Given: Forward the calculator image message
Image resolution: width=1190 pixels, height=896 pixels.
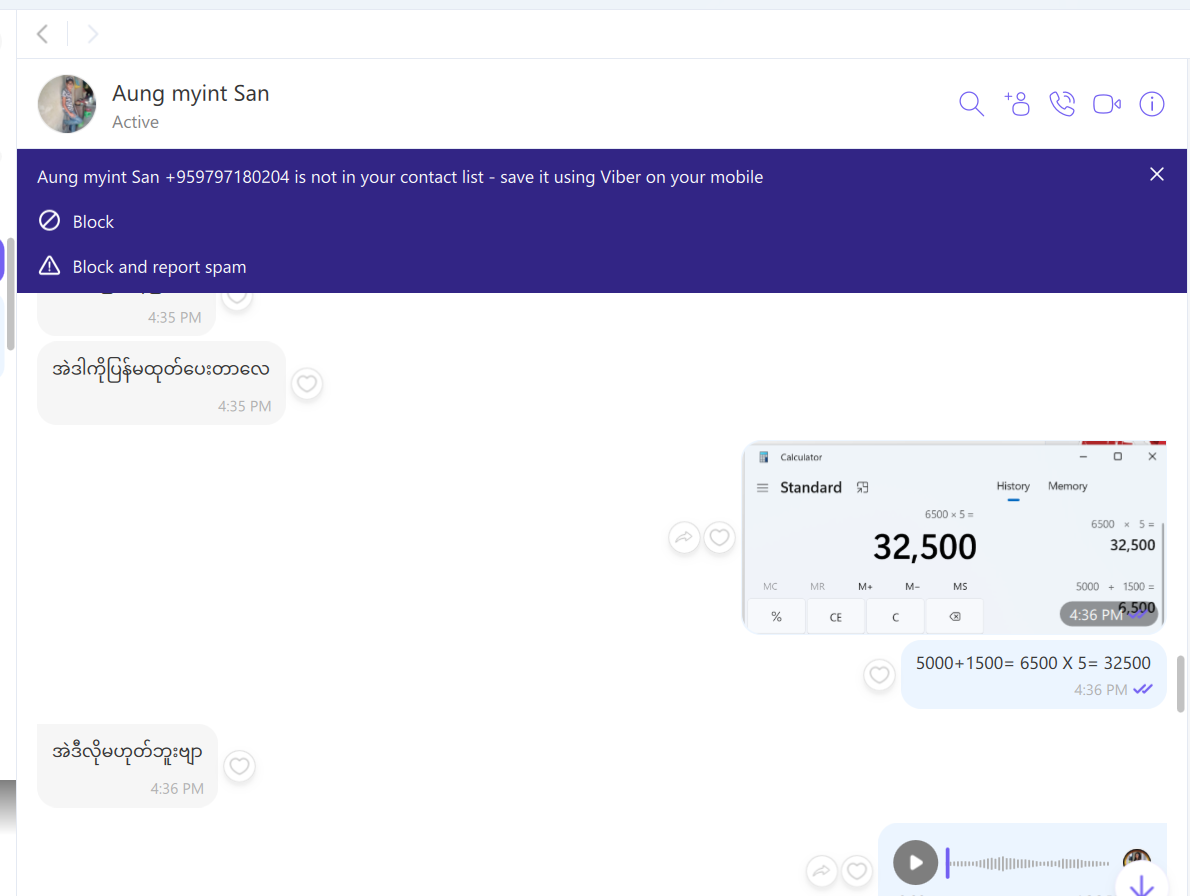Looking at the screenshot, I should coord(684,538).
